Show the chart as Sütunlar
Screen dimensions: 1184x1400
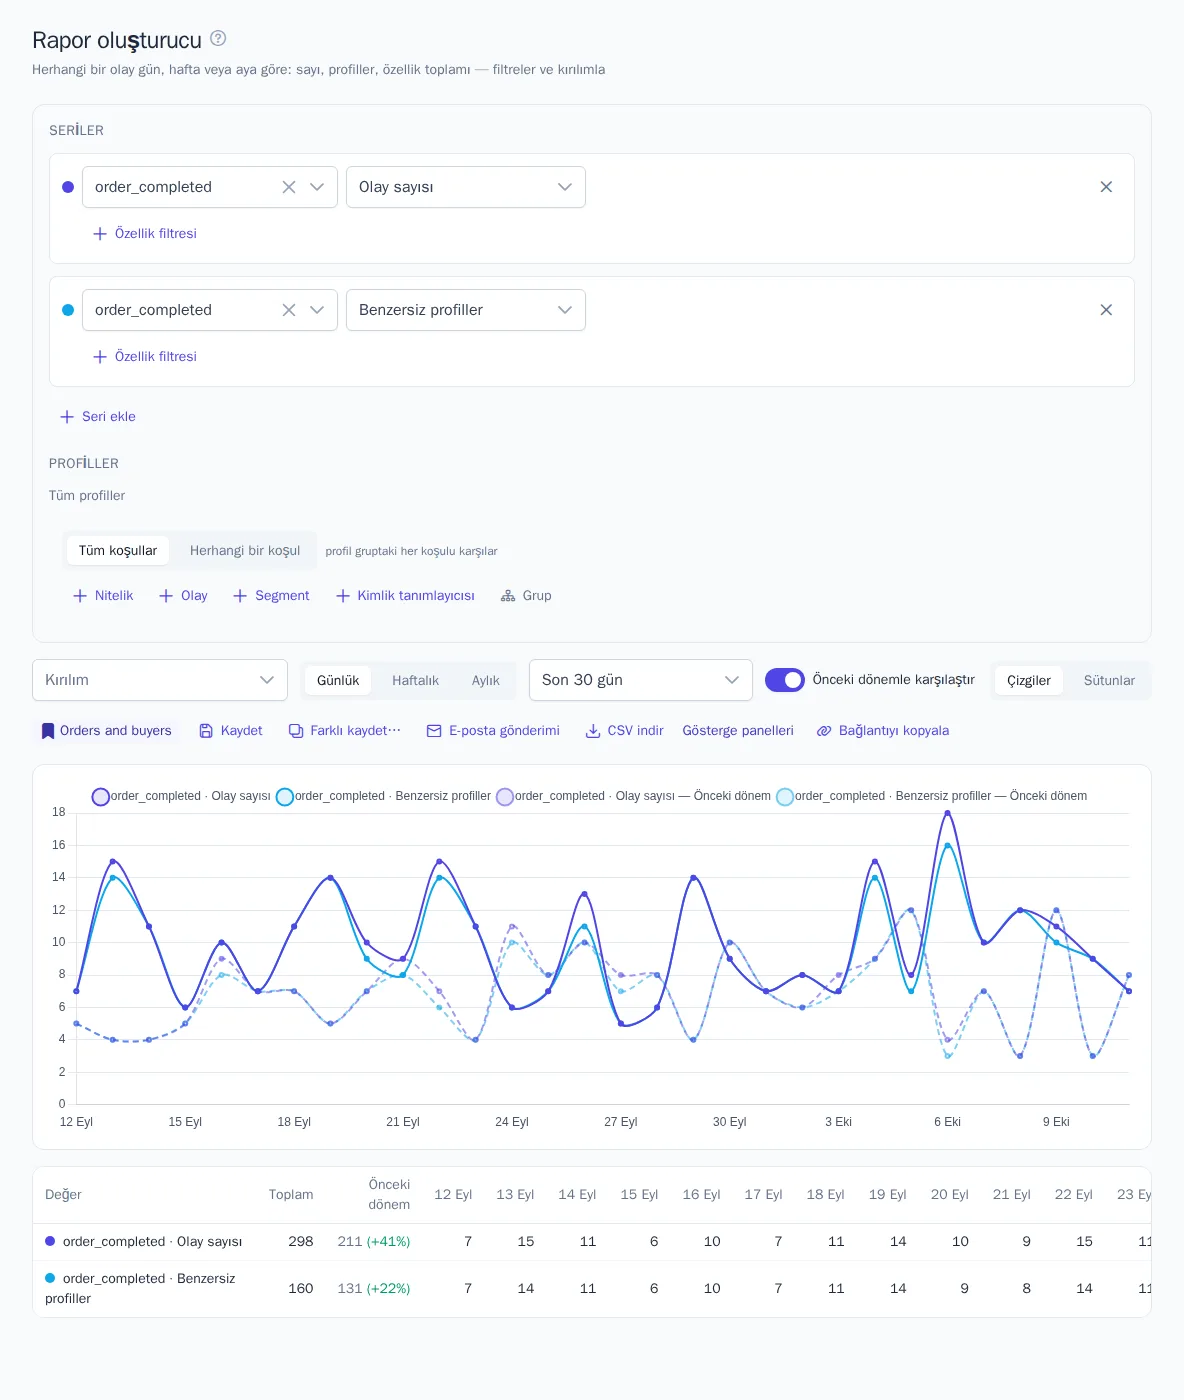[1109, 680]
